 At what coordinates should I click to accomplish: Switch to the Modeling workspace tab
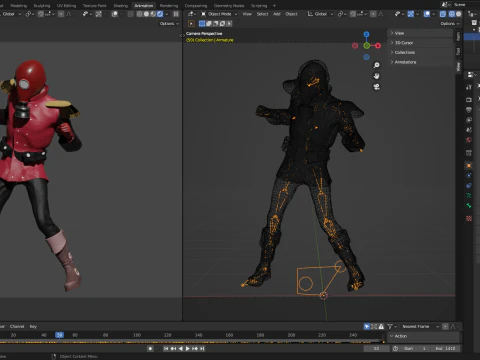click(19, 6)
